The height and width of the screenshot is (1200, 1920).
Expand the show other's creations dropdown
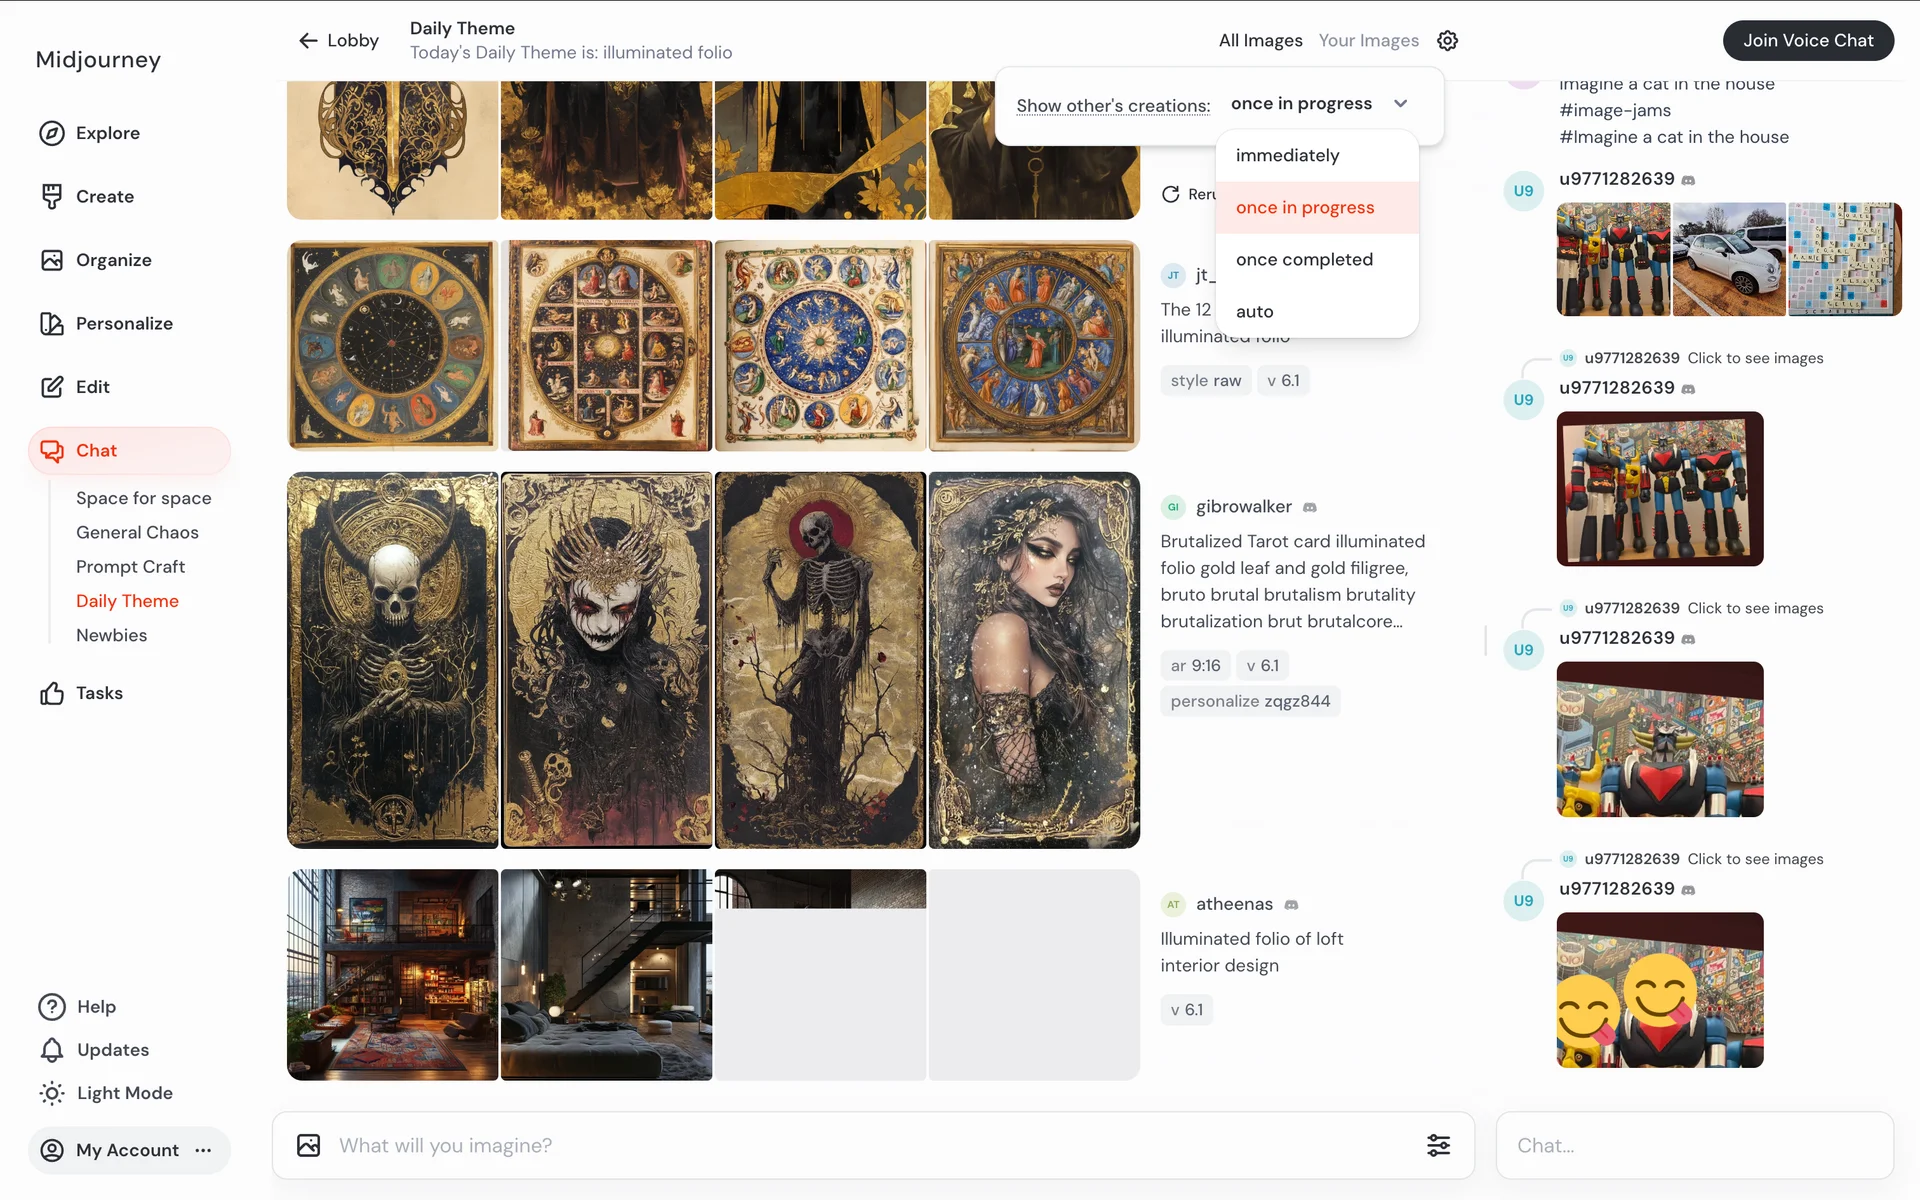1319,104
